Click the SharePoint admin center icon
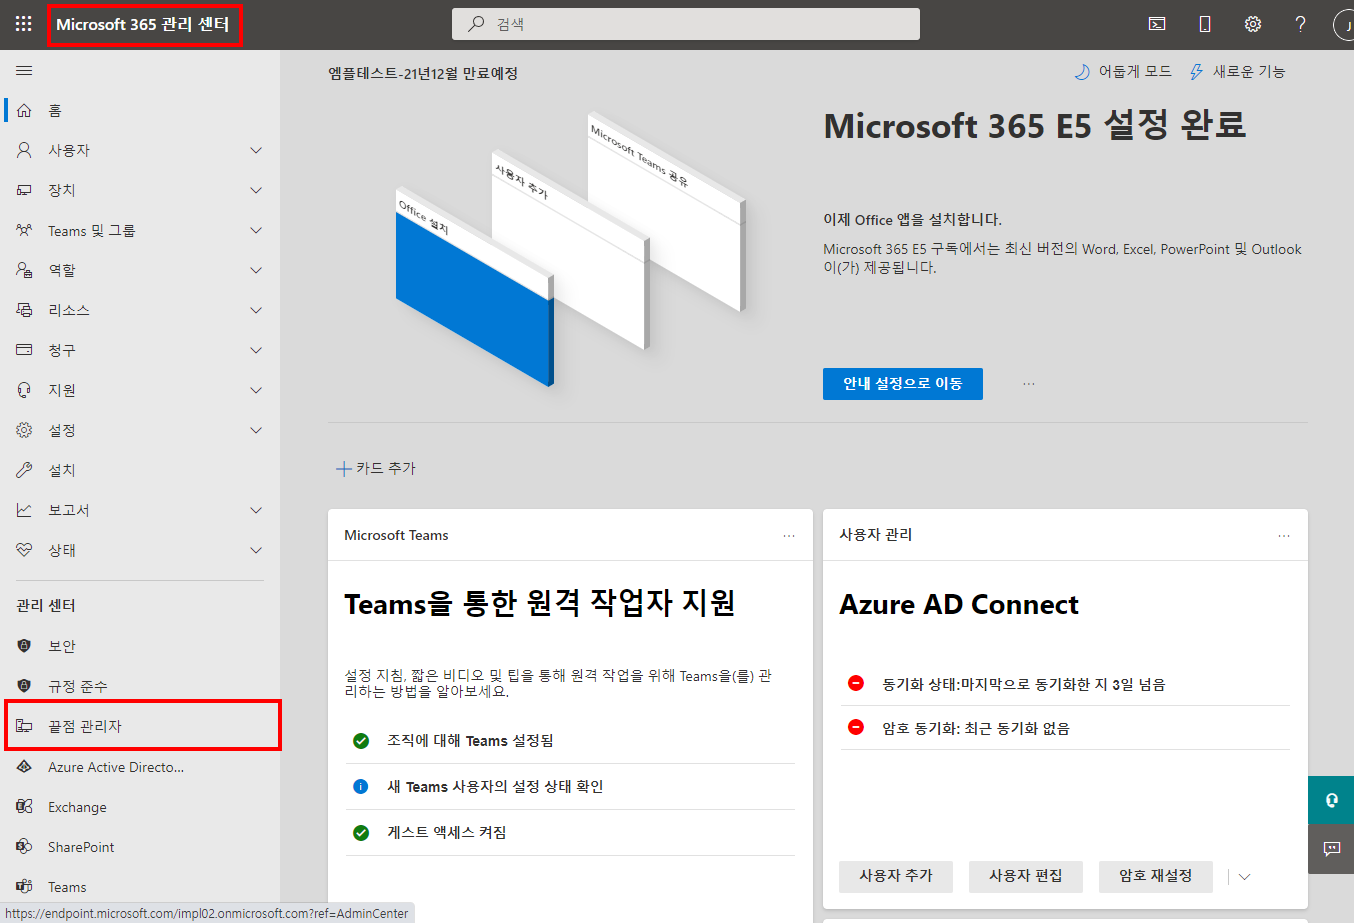This screenshot has width=1354, height=923. point(24,847)
